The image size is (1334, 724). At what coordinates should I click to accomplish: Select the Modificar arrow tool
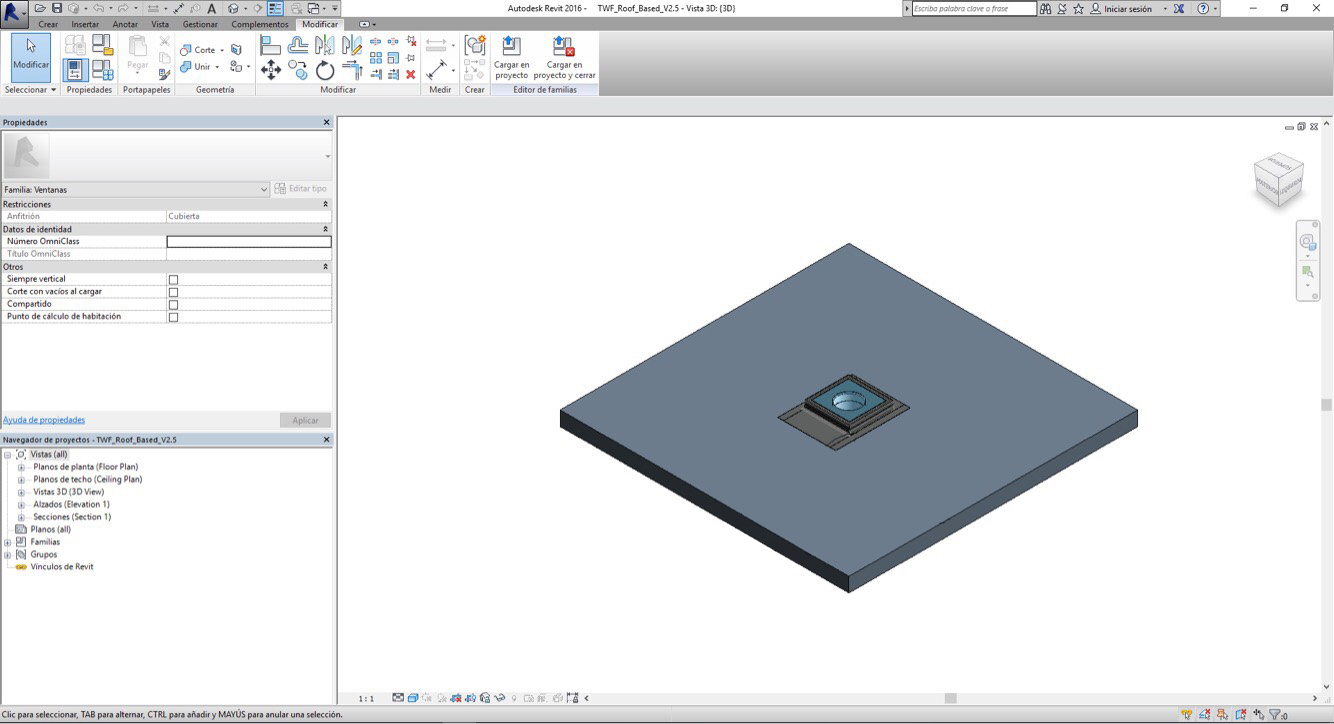pyautogui.click(x=29, y=55)
